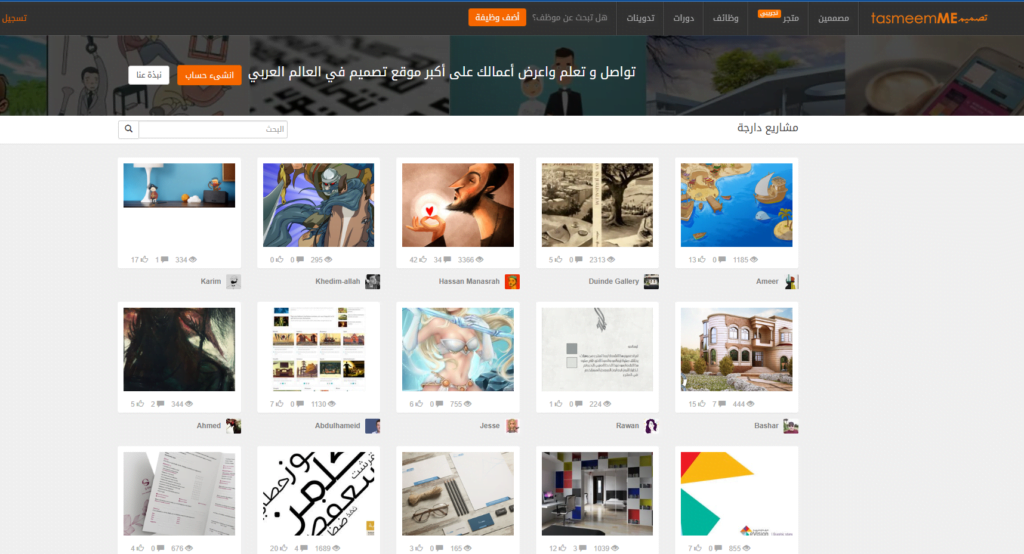Click the like icon under the heart illustration
This screenshot has height=554, width=1024.
point(423,260)
